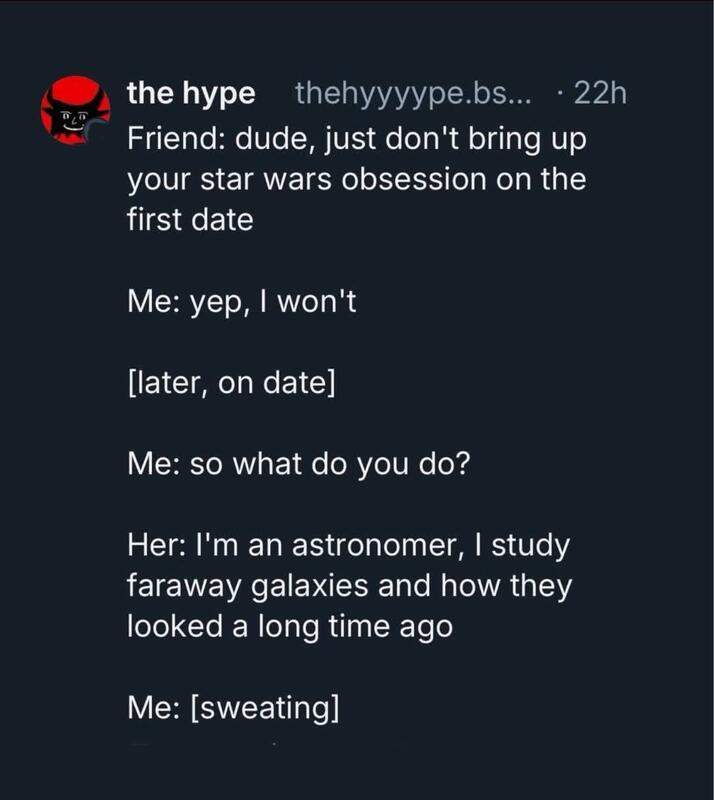
Task: Select the line "Me: so what do you do?"
Action: (x=299, y=464)
